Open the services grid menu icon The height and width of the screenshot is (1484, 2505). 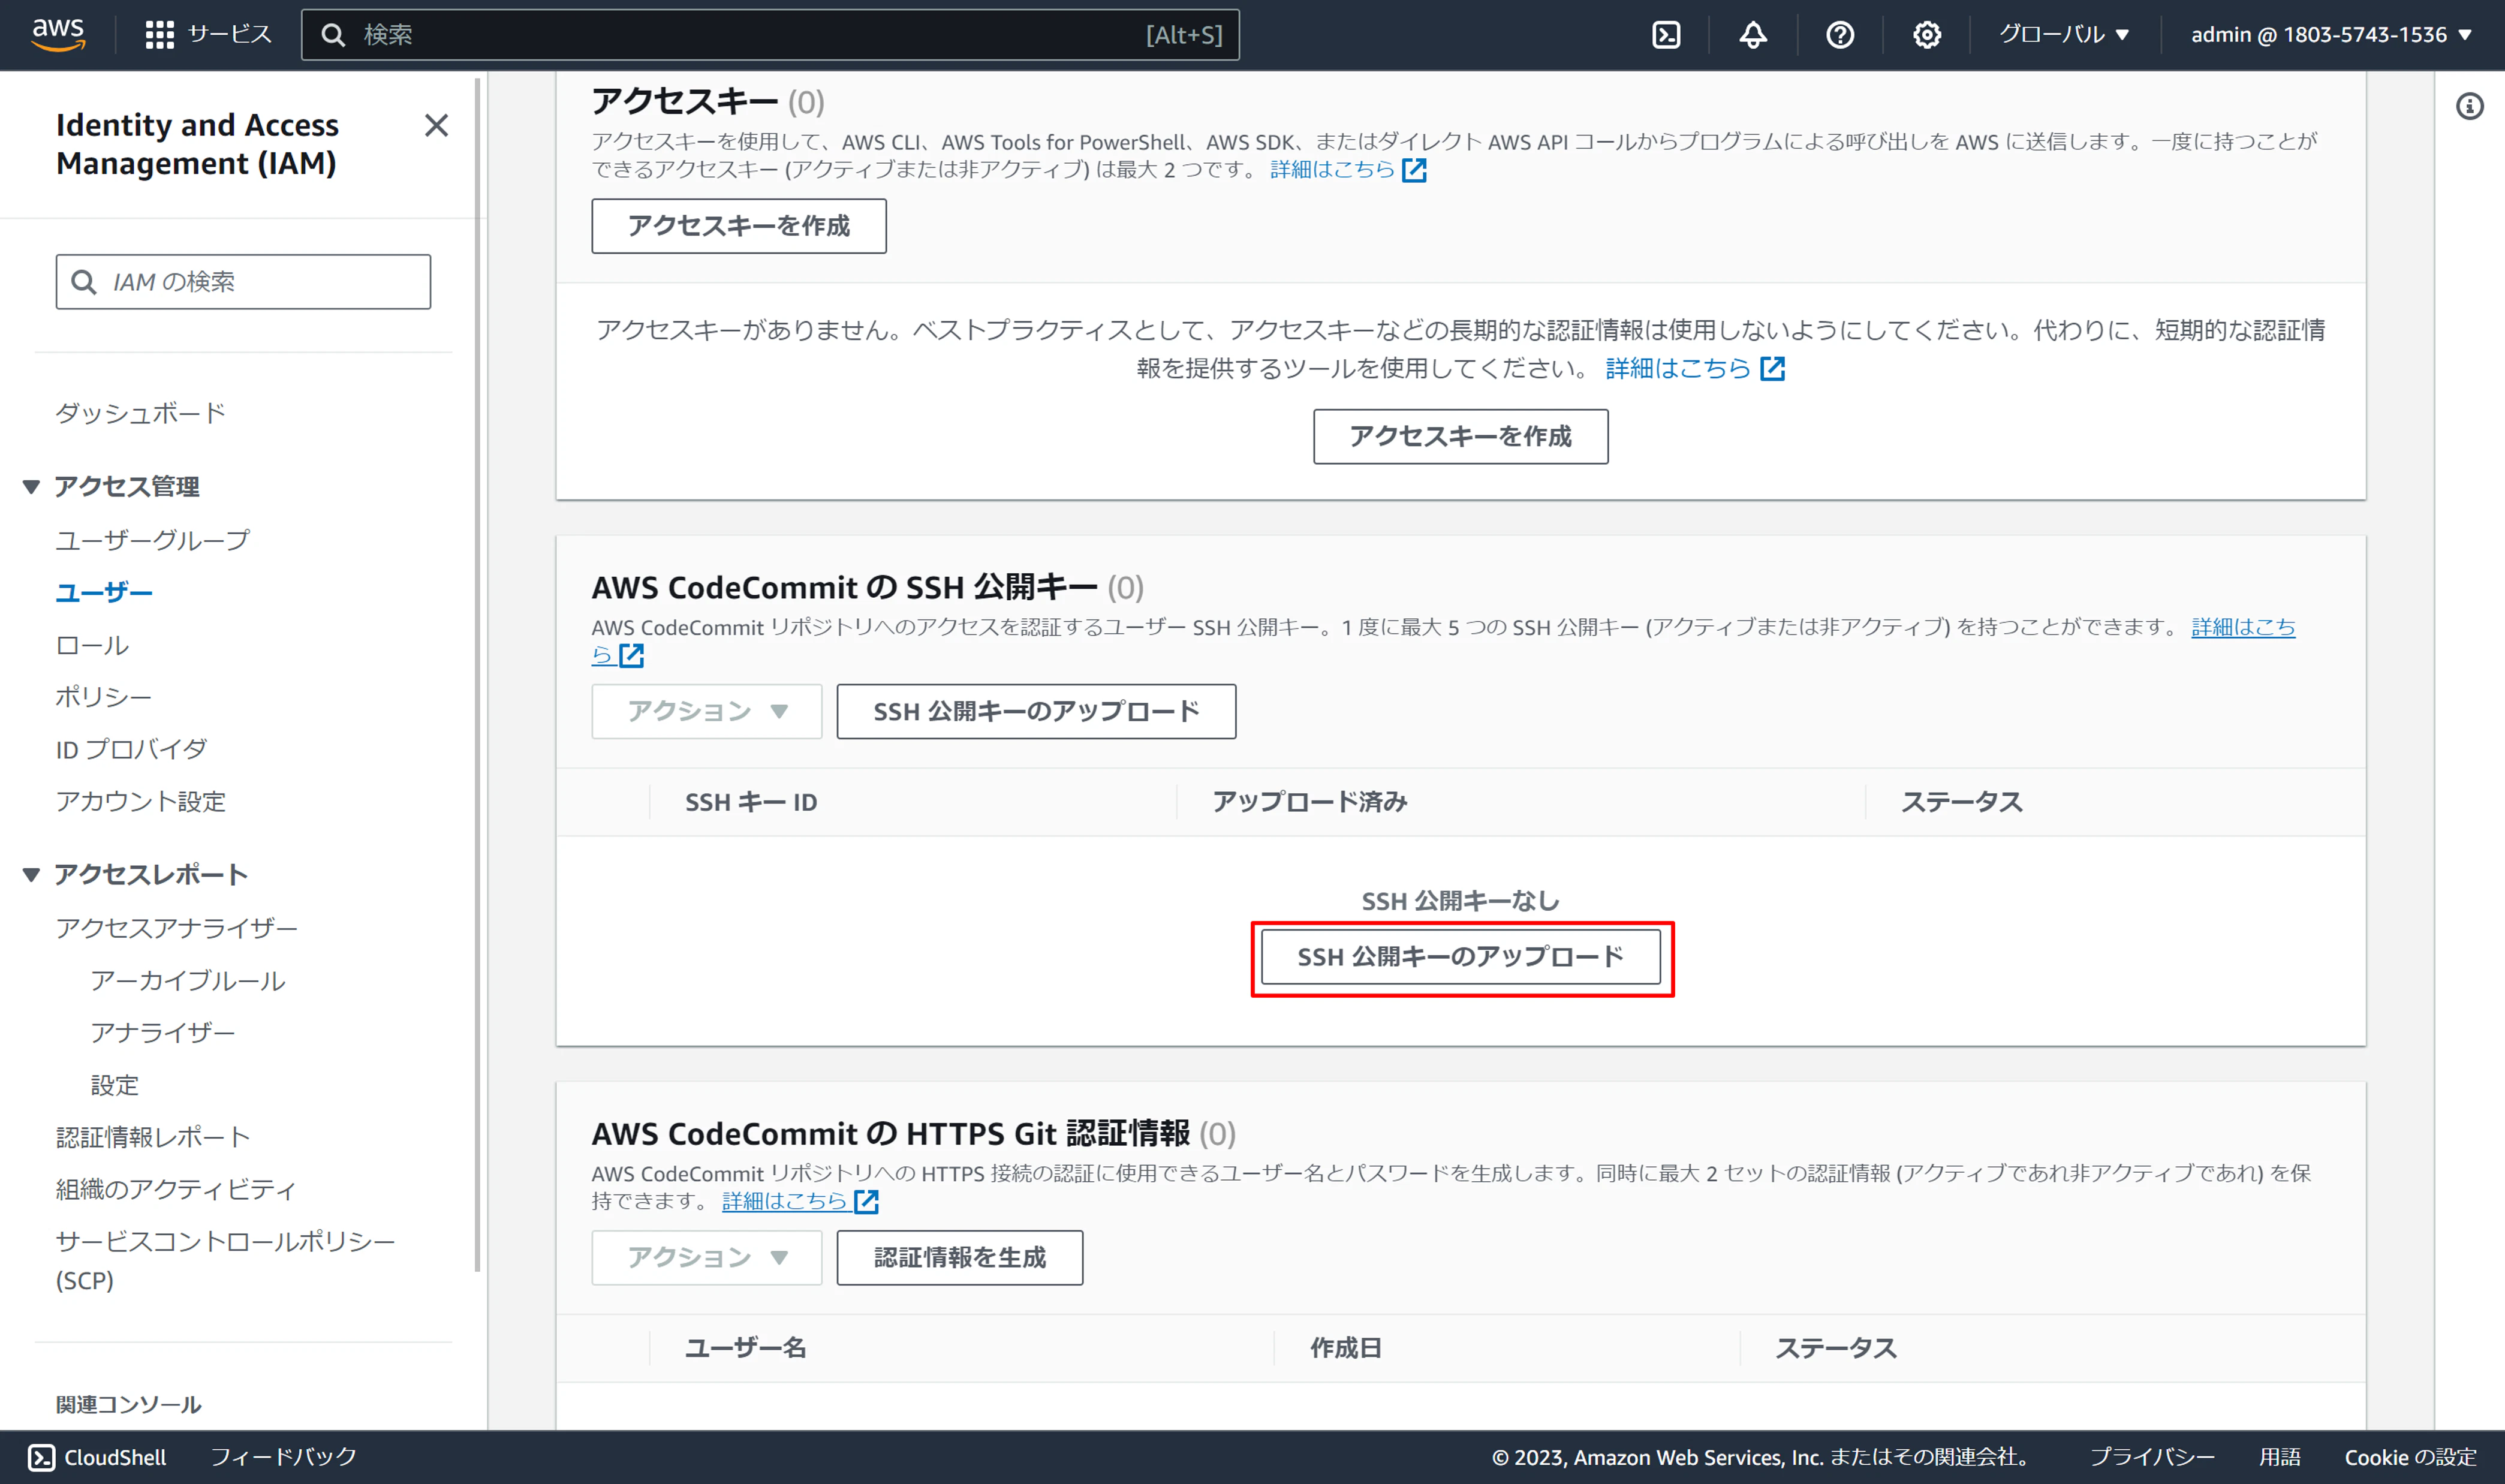point(159,35)
